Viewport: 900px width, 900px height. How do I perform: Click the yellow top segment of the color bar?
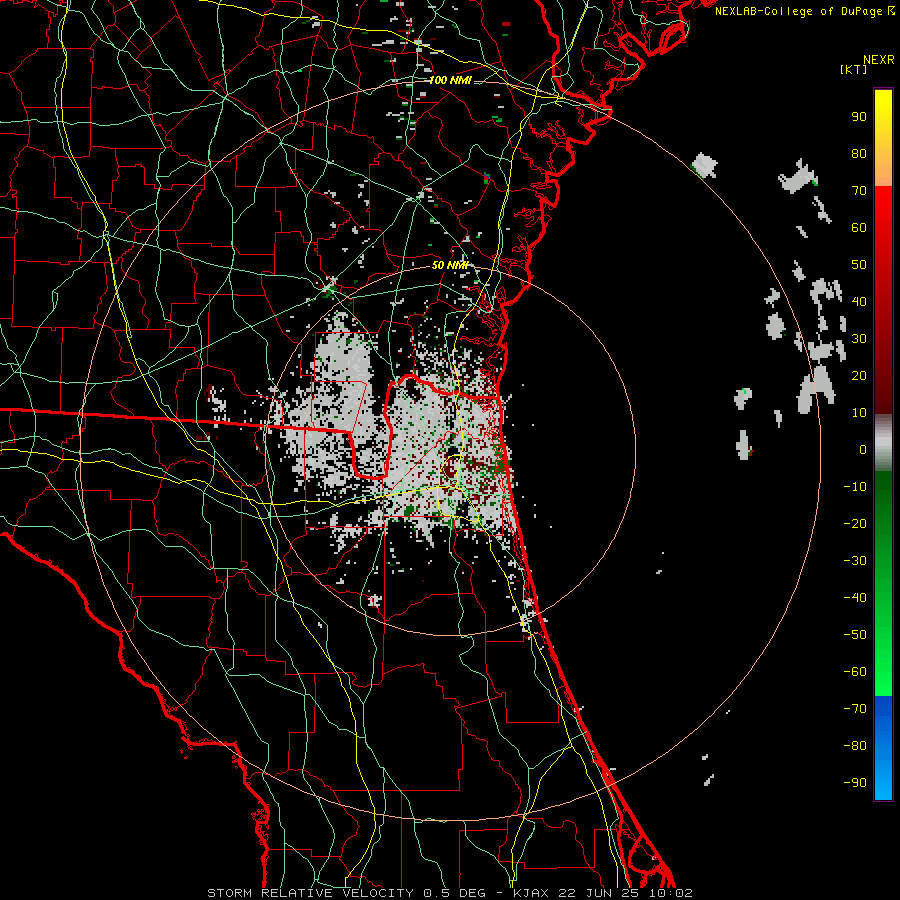point(883,138)
